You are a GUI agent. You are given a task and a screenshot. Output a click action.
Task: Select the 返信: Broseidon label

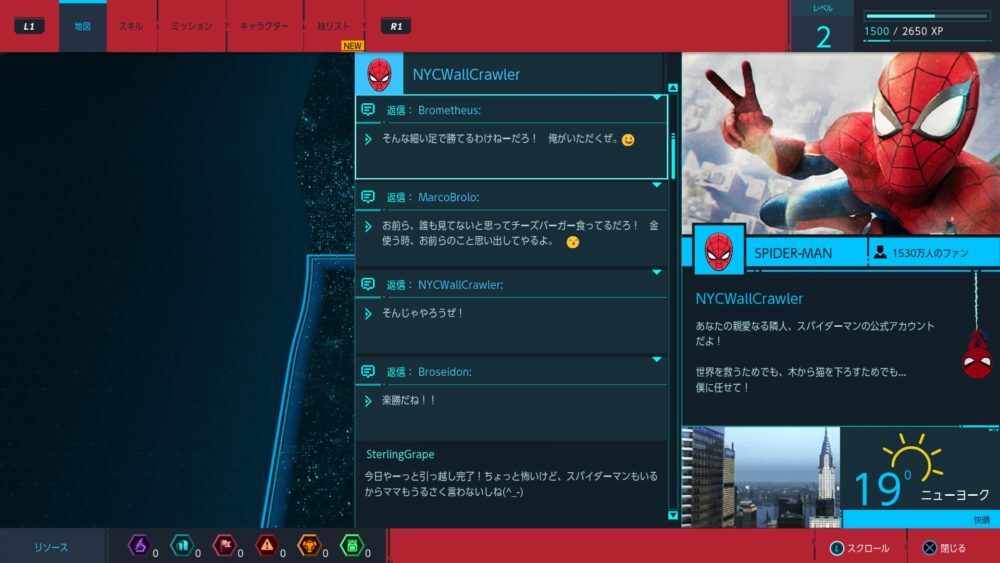(x=429, y=372)
